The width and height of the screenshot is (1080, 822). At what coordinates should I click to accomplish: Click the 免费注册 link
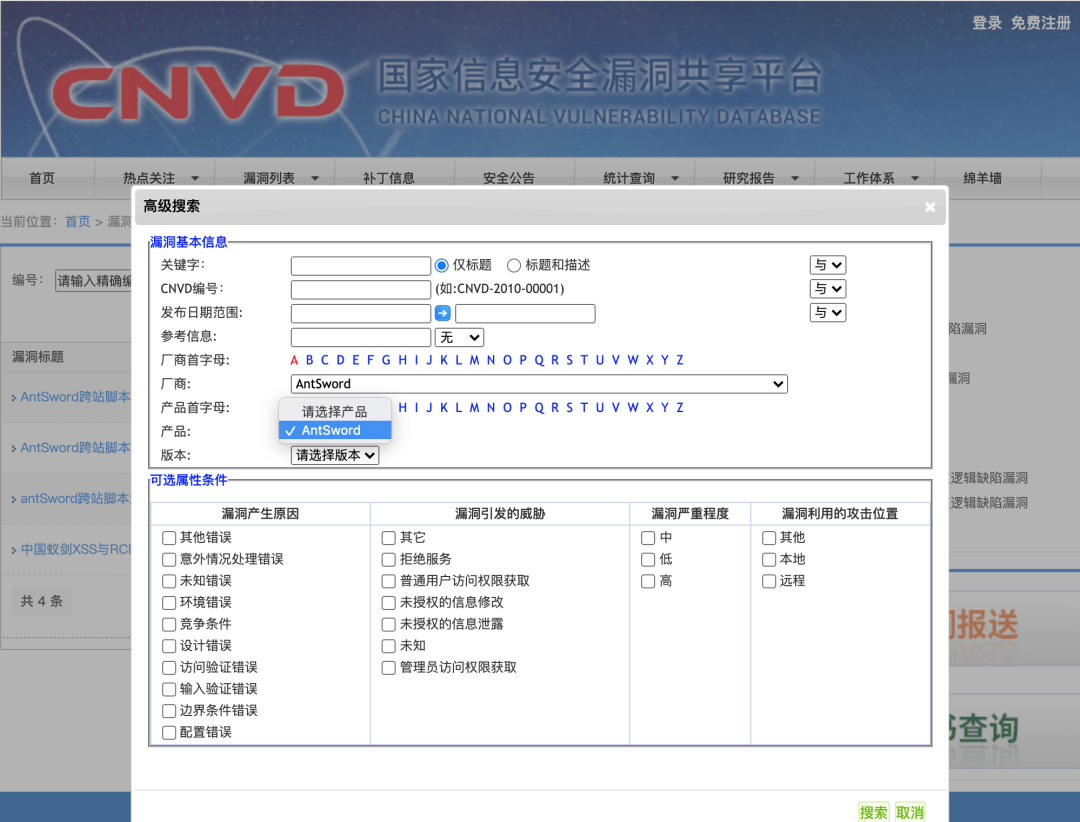(x=1041, y=23)
